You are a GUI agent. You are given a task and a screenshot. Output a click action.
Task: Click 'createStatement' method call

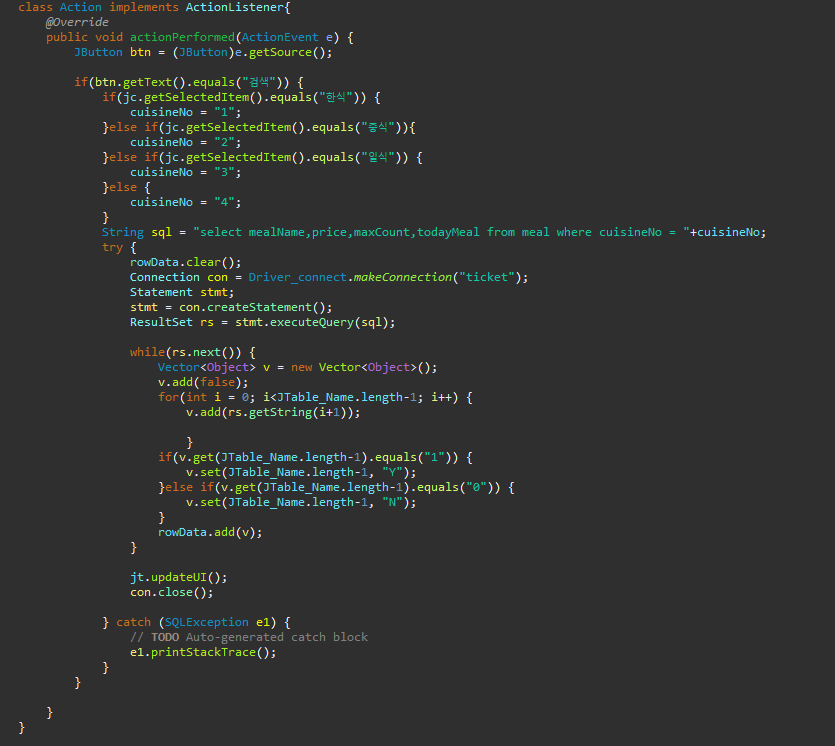259,307
